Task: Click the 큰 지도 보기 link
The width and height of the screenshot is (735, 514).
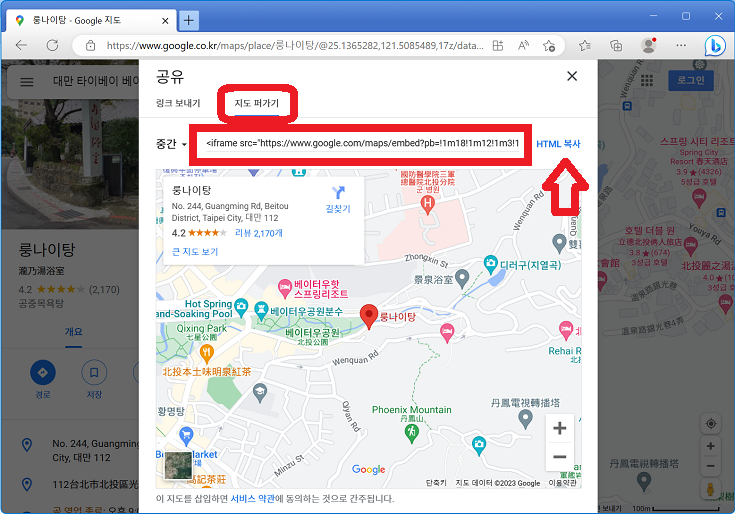Action: 195,252
